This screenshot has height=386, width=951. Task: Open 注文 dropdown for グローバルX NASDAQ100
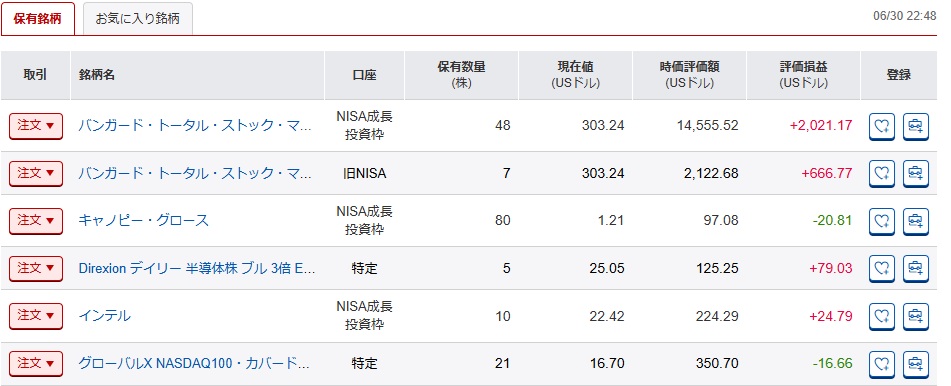tap(36, 364)
